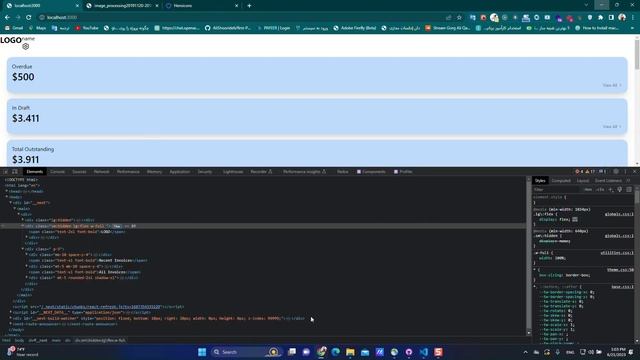Click the yellow DevTools warning count badge
The height and width of the screenshot is (360, 640).
pyautogui.click(x=591, y=172)
